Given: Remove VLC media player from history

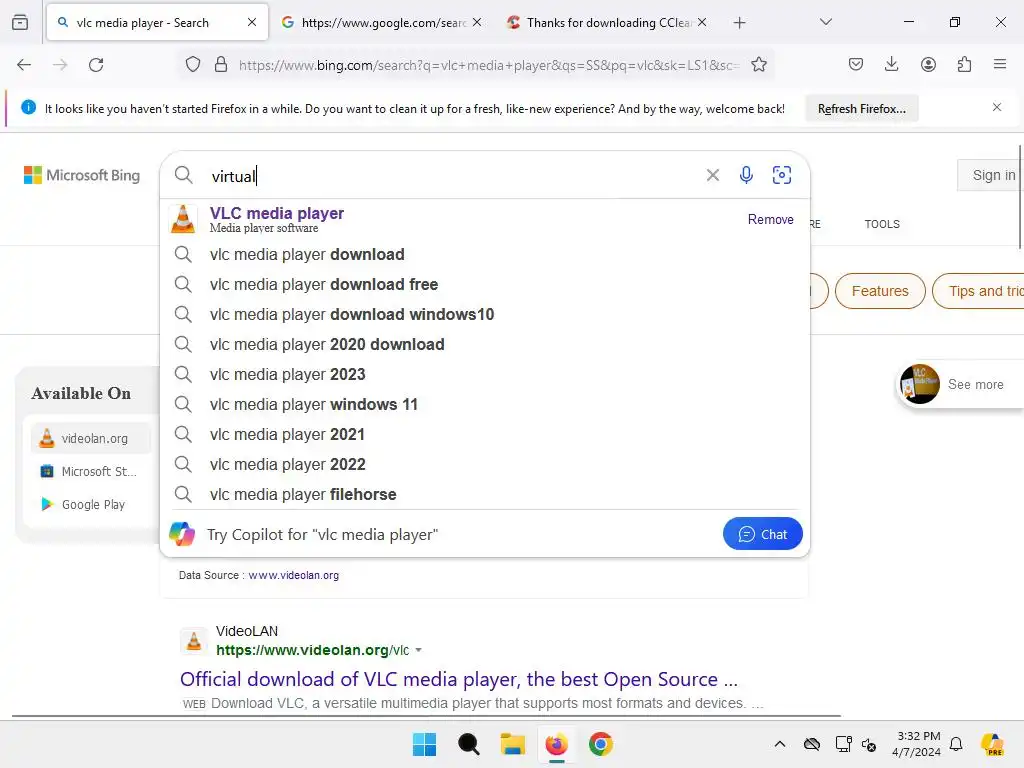Looking at the screenshot, I should 771,219.
